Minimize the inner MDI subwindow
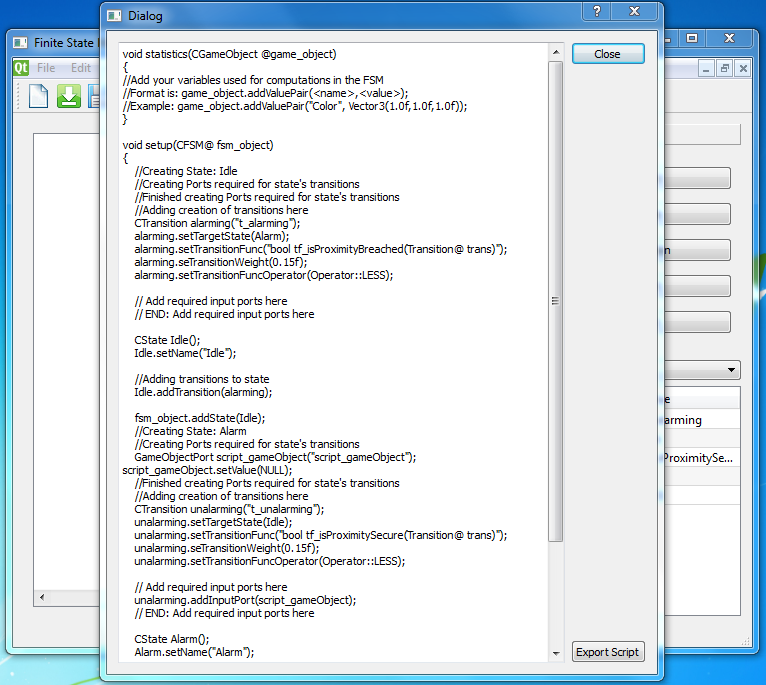This screenshot has width=766, height=685. tap(706, 68)
